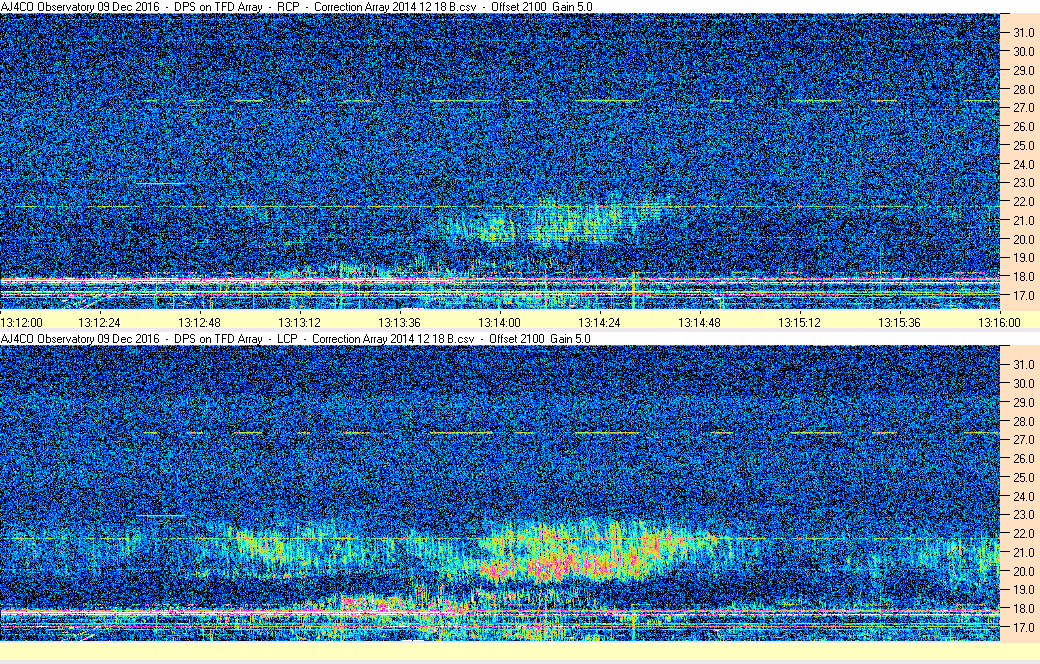Image resolution: width=1040 pixels, height=664 pixels.
Task: Click the 23.0 frequency label in RCP panel
Action: (1023, 182)
